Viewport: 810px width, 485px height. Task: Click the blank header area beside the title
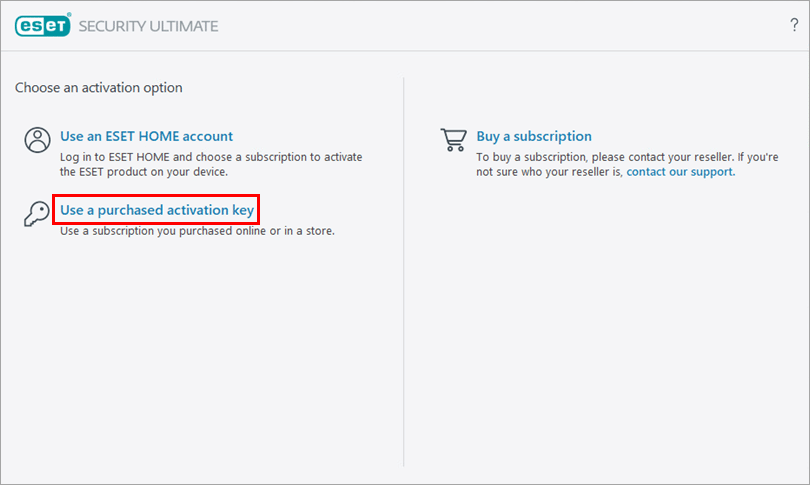coord(500,25)
